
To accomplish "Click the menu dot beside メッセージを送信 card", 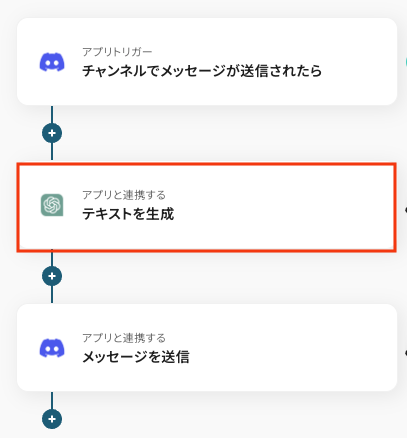I will click(x=406, y=353).
